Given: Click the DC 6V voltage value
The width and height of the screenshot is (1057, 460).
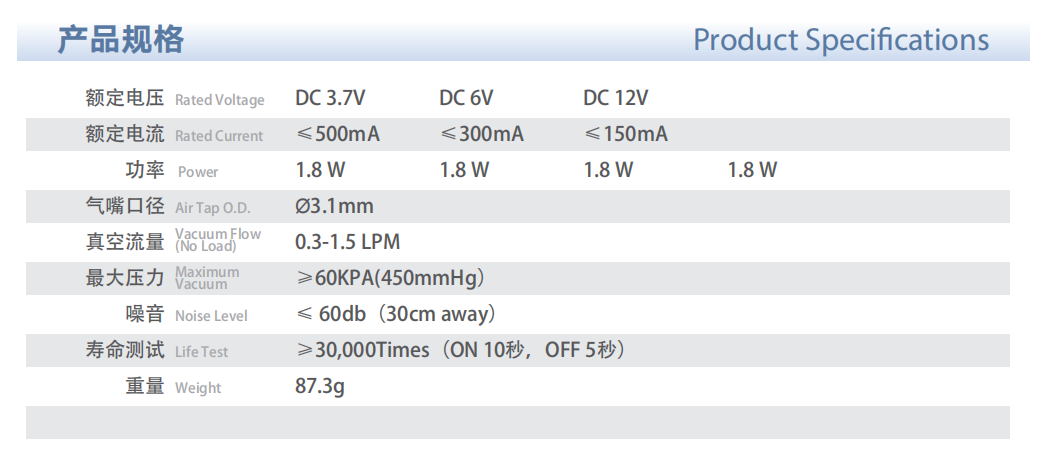Looking at the screenshot, I should (466, 98).
